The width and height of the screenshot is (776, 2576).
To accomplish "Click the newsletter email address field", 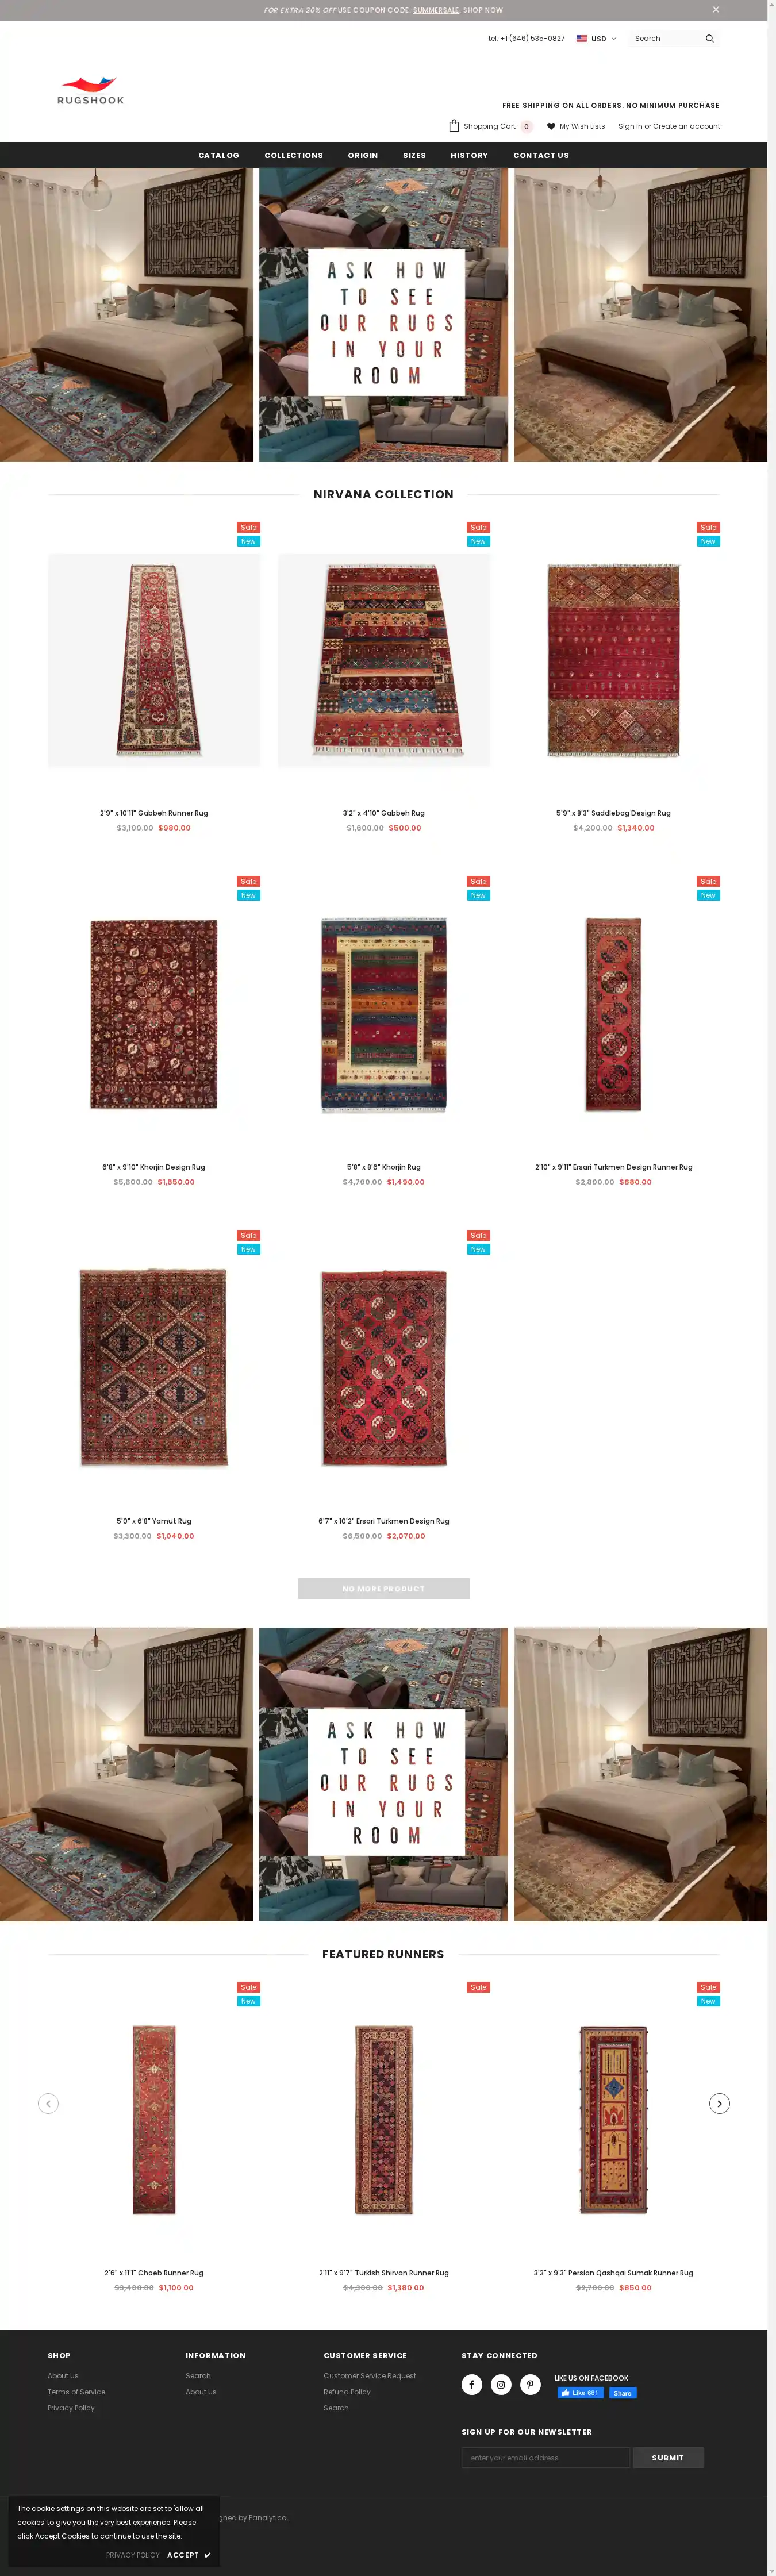I will pos(546,2457).
